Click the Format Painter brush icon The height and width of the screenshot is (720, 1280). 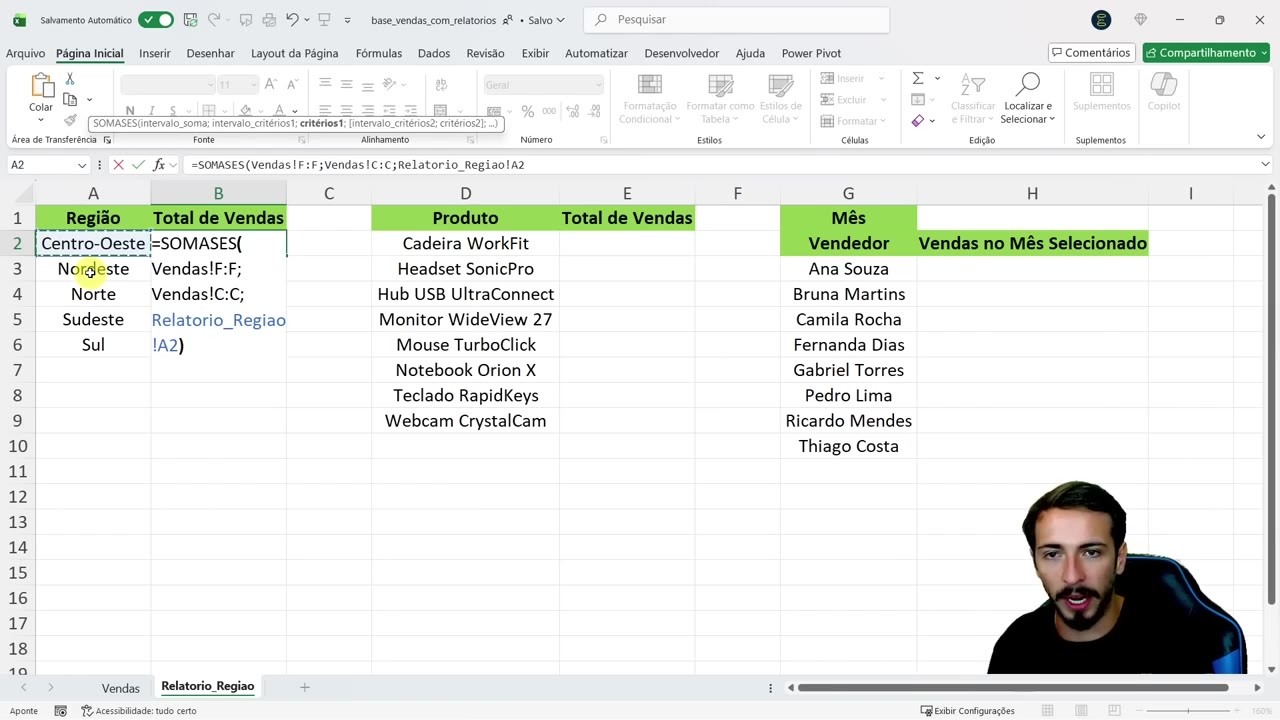point(70,119)
